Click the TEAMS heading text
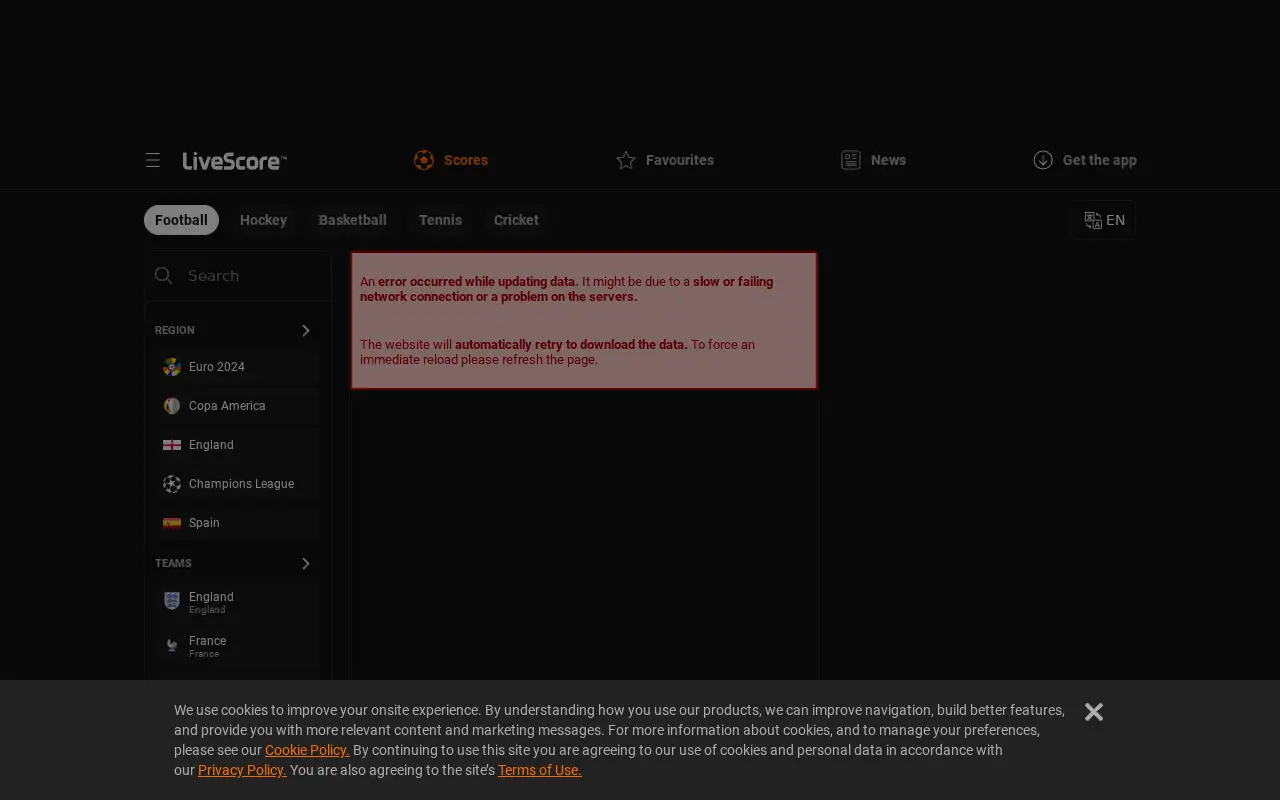Screen dimensions: 1280x800 click(173, 564)
